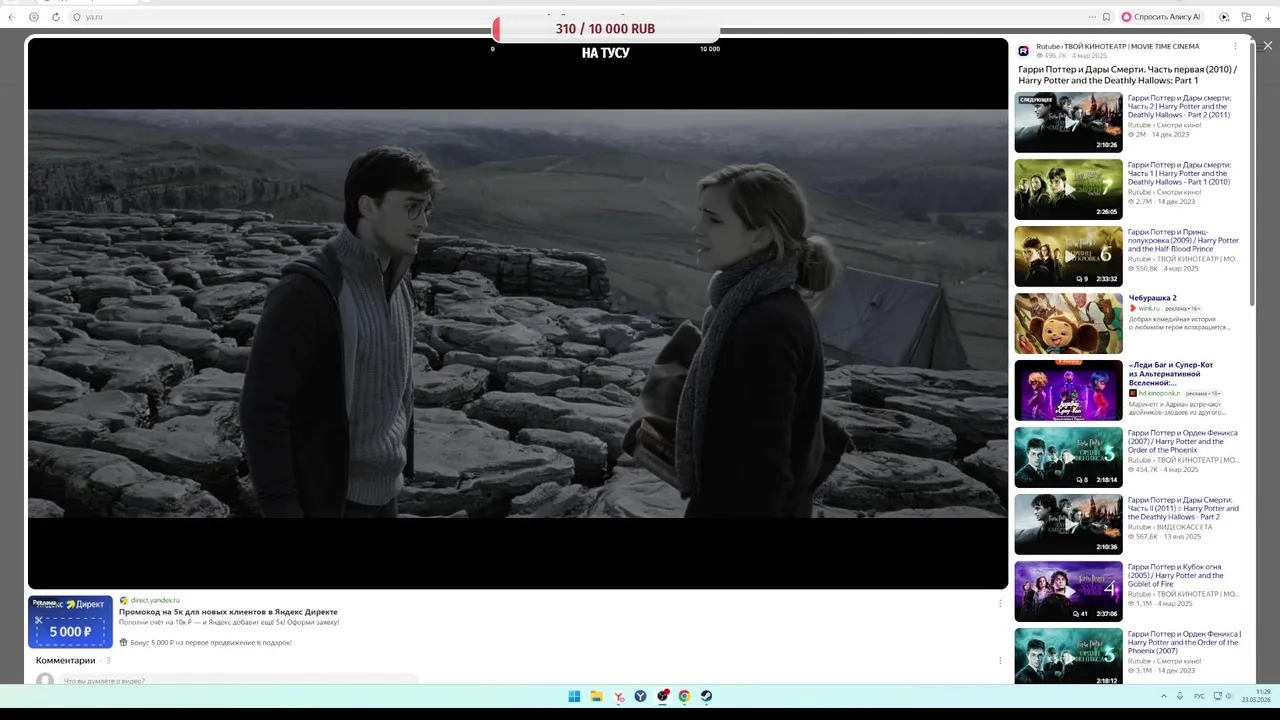Click the user avatar beside the comment field
Image resolution: width=1280 pixels, height=720 pixels.
(x=45, y=680)
